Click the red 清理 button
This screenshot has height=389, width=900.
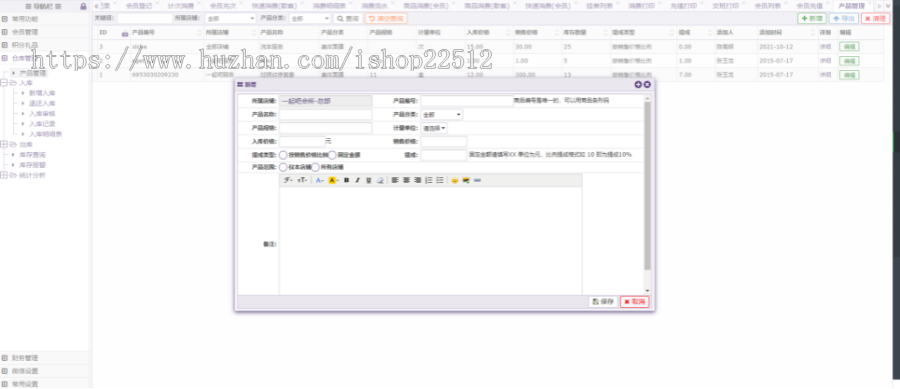click(x=876, y=18)
